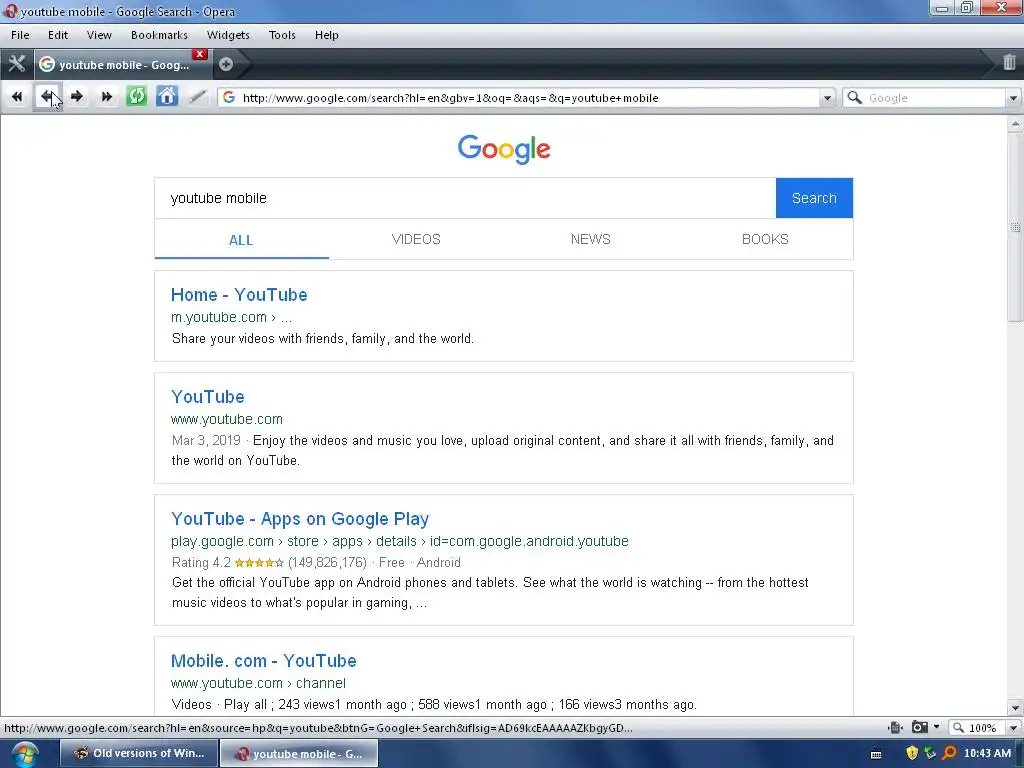Click the Opera logo in the title bar
1024x768 pixels.
(x=10, y=11)
